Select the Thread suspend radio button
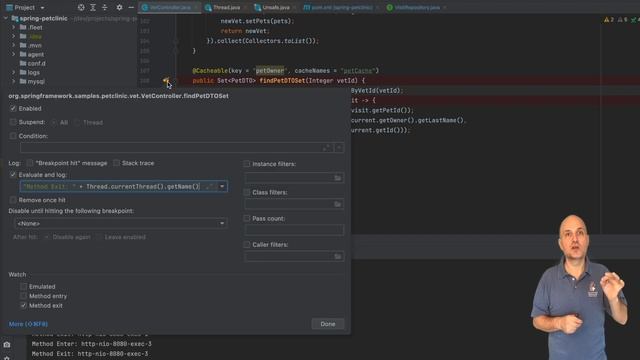The width and height of the screenshot is (640, 360). [x=77, y=122]
